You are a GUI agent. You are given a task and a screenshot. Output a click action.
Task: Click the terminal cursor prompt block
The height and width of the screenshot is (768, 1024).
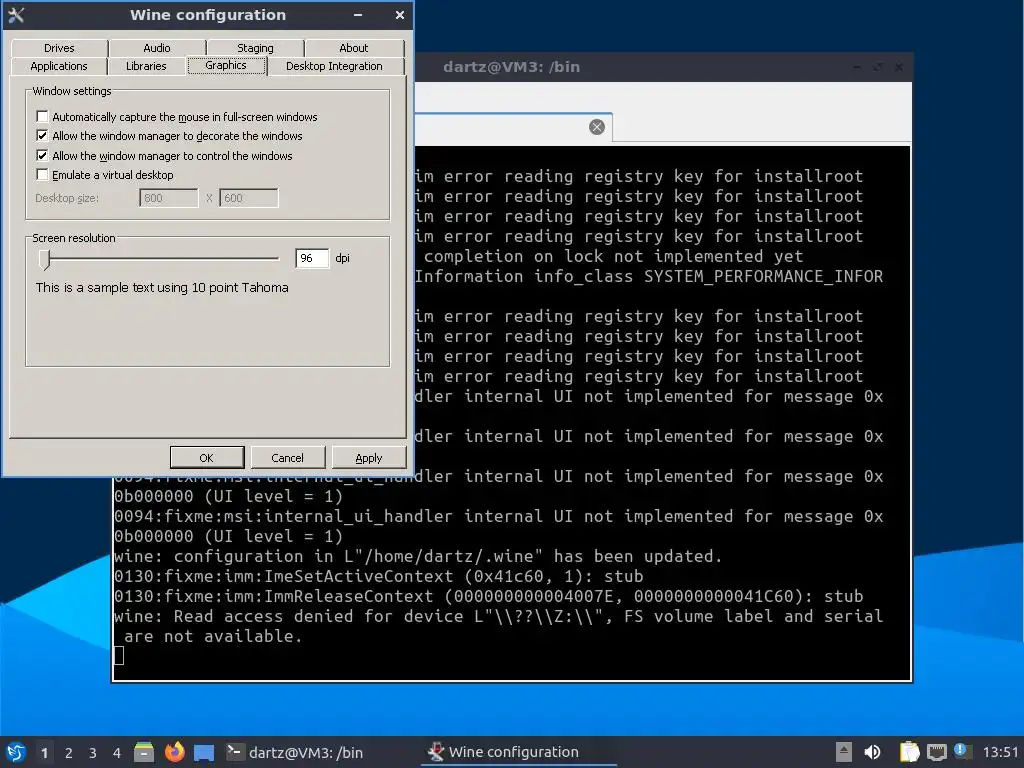119,655
